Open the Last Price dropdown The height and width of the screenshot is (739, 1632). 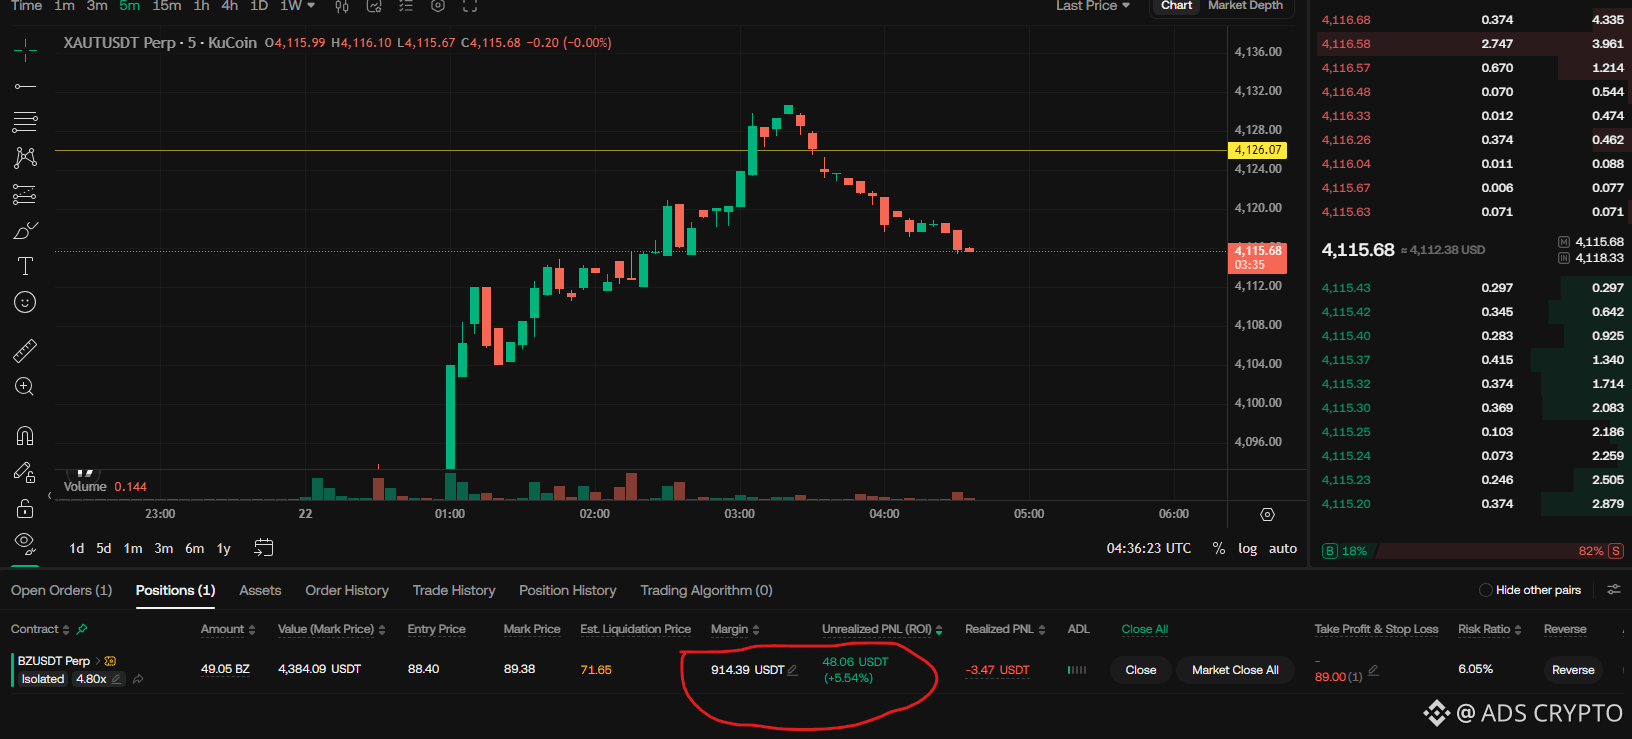(1093, 6)
